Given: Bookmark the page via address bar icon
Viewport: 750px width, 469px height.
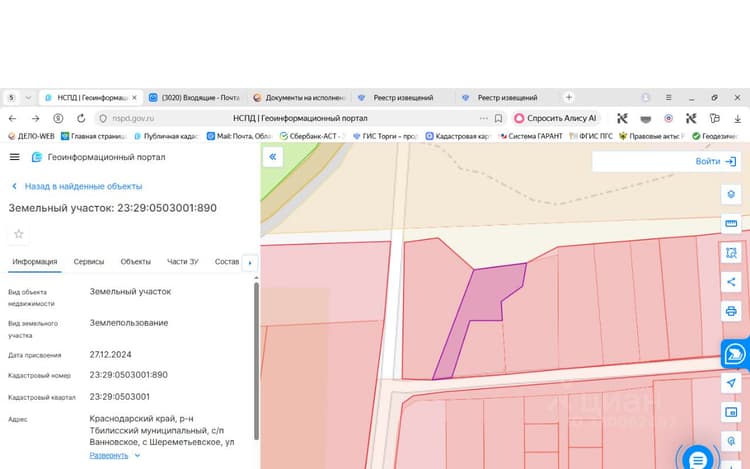Looking at the screenshot, I should click(x=498, y=118).
